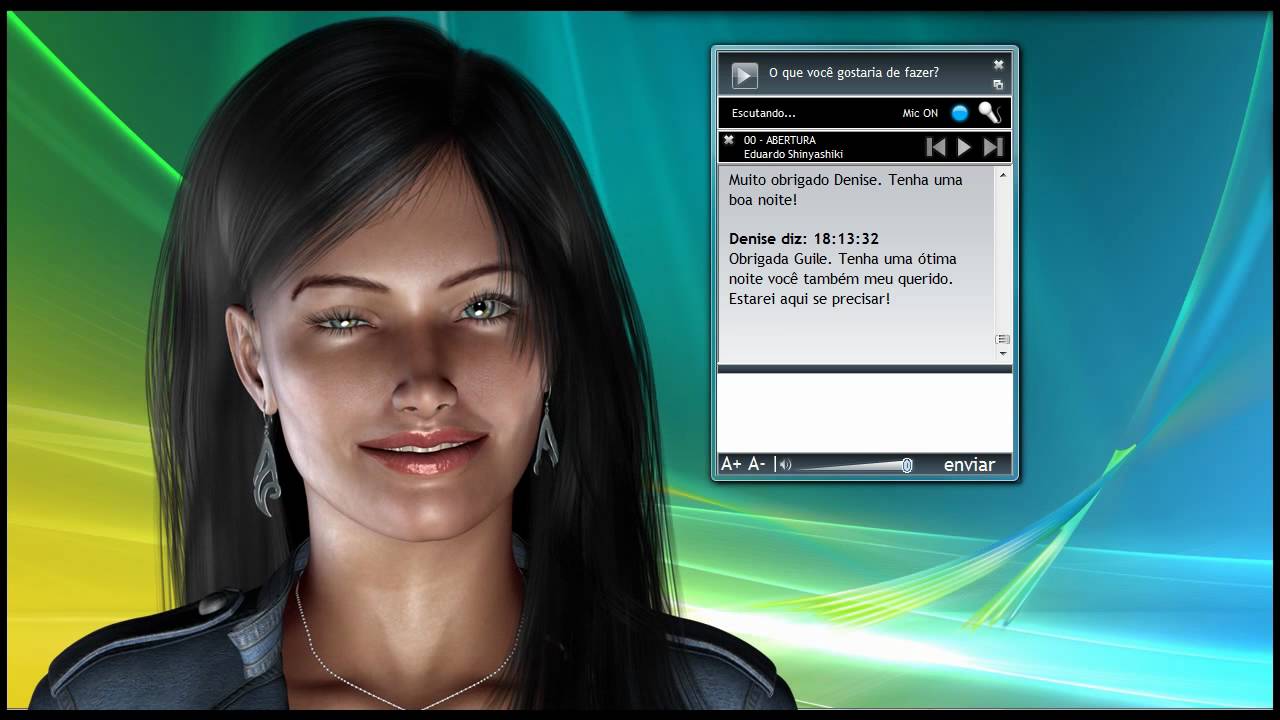1280x720 pixels.
Task: Click the chat scrollbar down arrow
Action: (x=1003, y=354)
